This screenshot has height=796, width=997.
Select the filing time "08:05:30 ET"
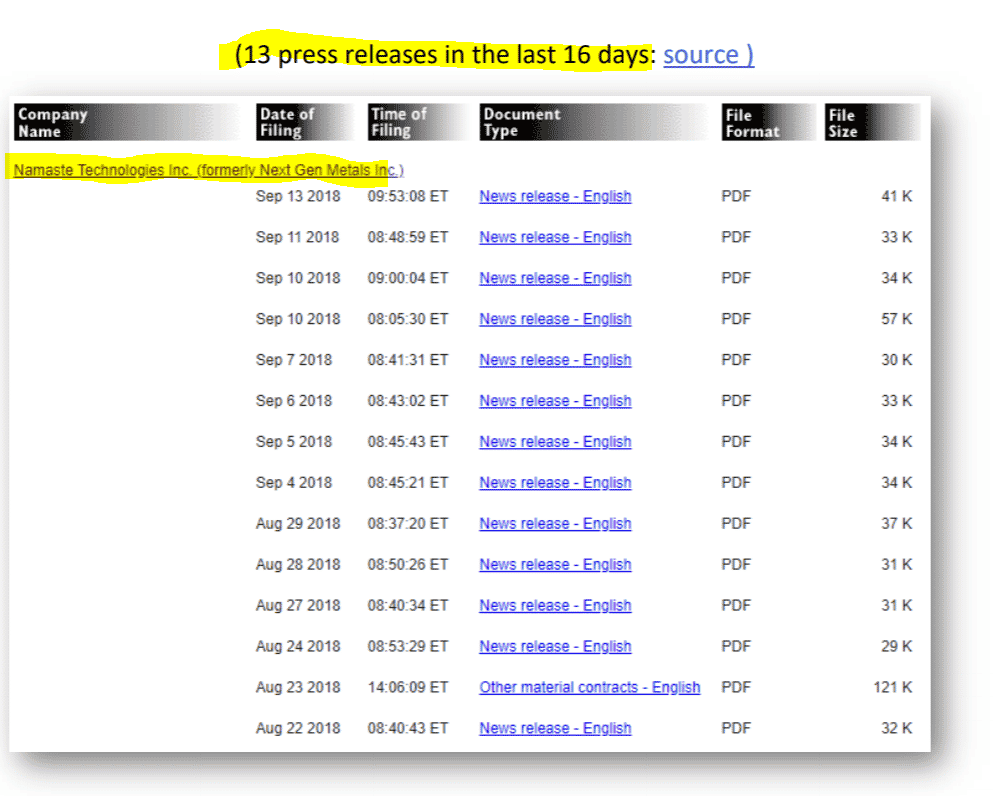coord(408,319)
